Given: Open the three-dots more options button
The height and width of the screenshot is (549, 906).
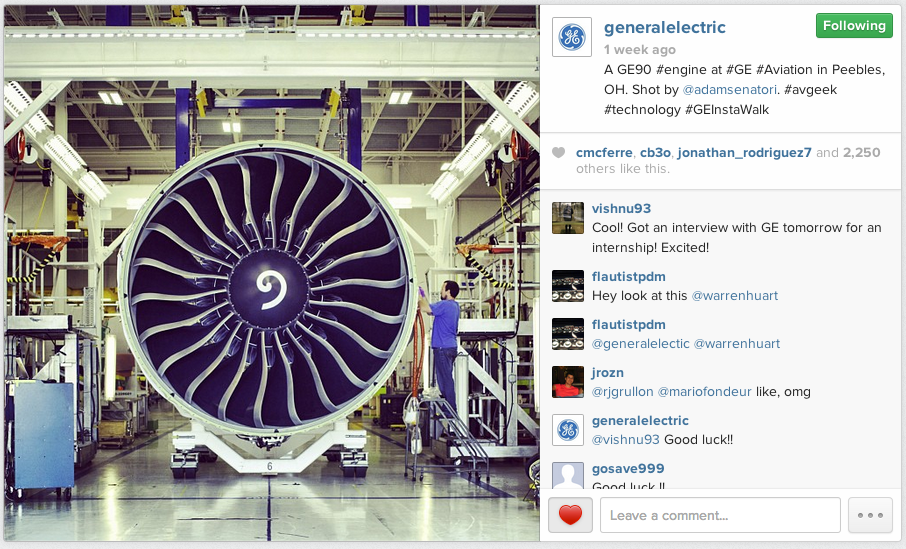Looking at the screenshot, I should (870, 515).
